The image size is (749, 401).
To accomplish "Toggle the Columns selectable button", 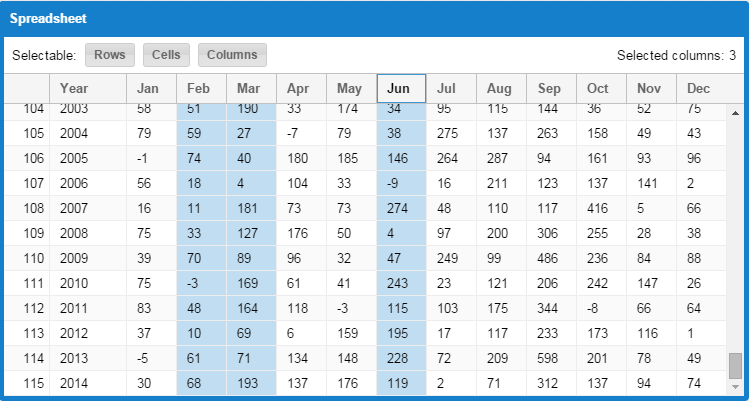I will (232, 55).
